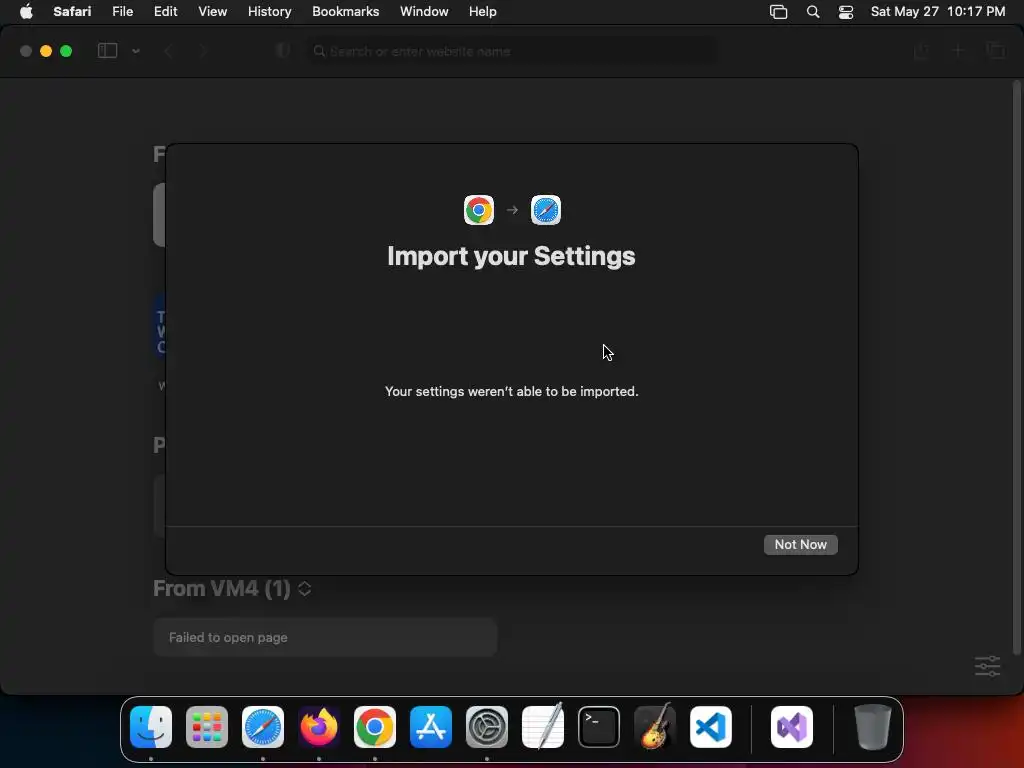Open the History menu
1024x768 pixels.
(x=269, y=12)
